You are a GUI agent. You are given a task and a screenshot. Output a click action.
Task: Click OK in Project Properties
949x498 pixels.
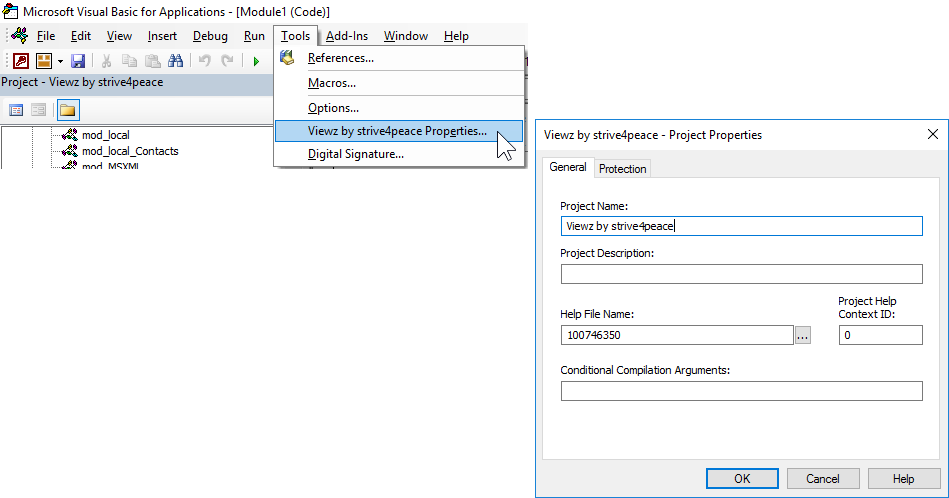742,479
